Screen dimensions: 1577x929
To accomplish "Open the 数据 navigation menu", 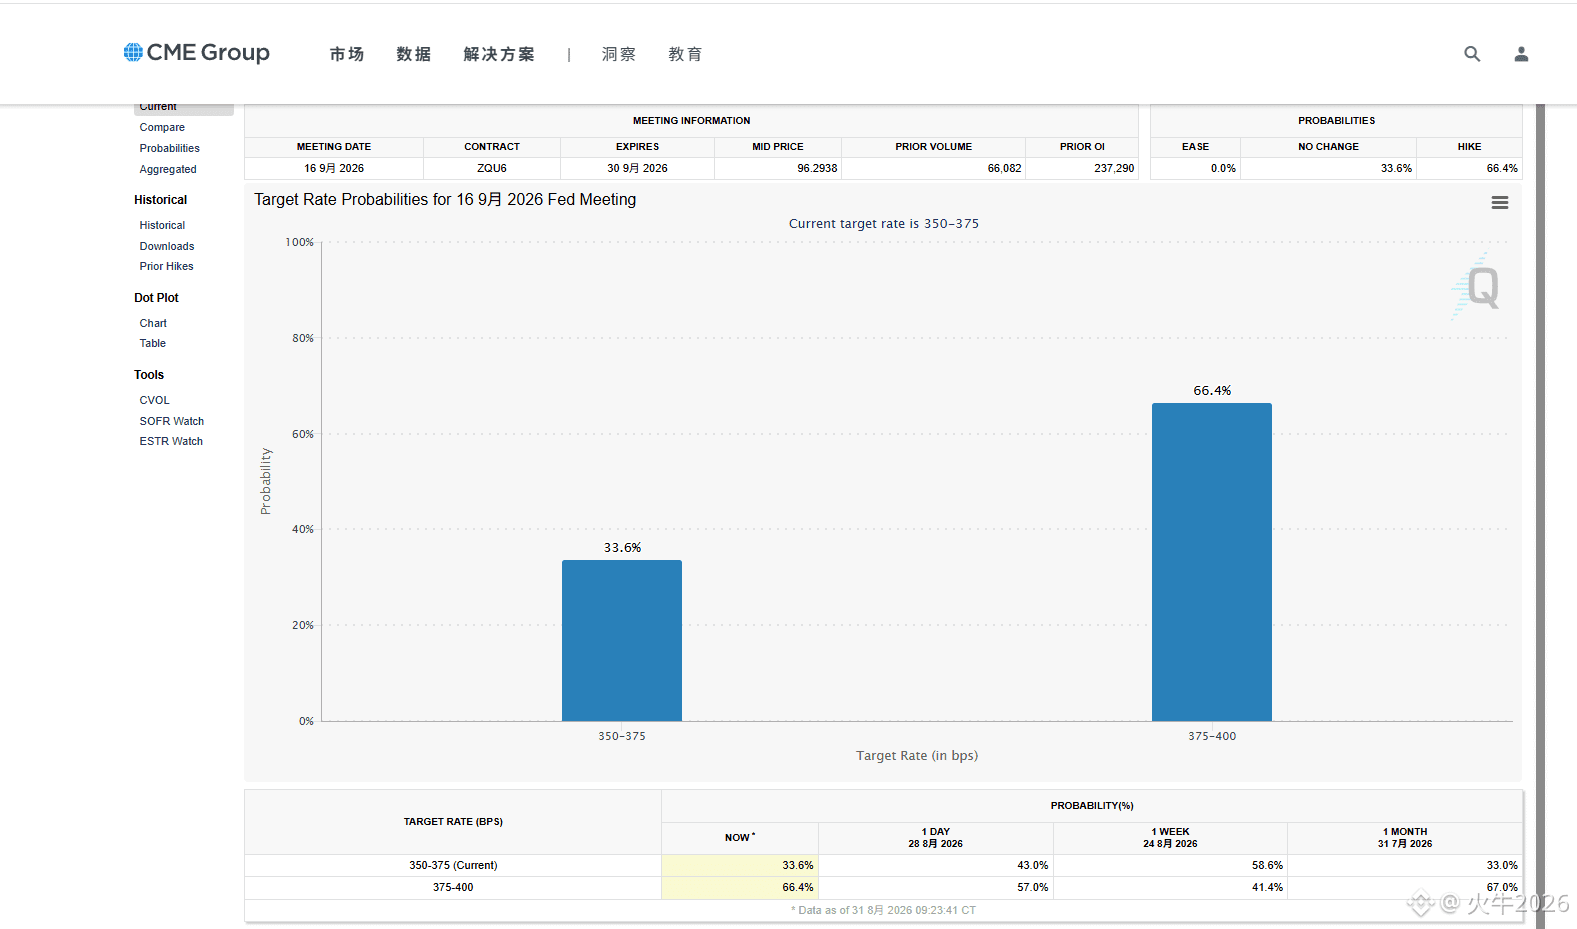I will coord(413,54).
